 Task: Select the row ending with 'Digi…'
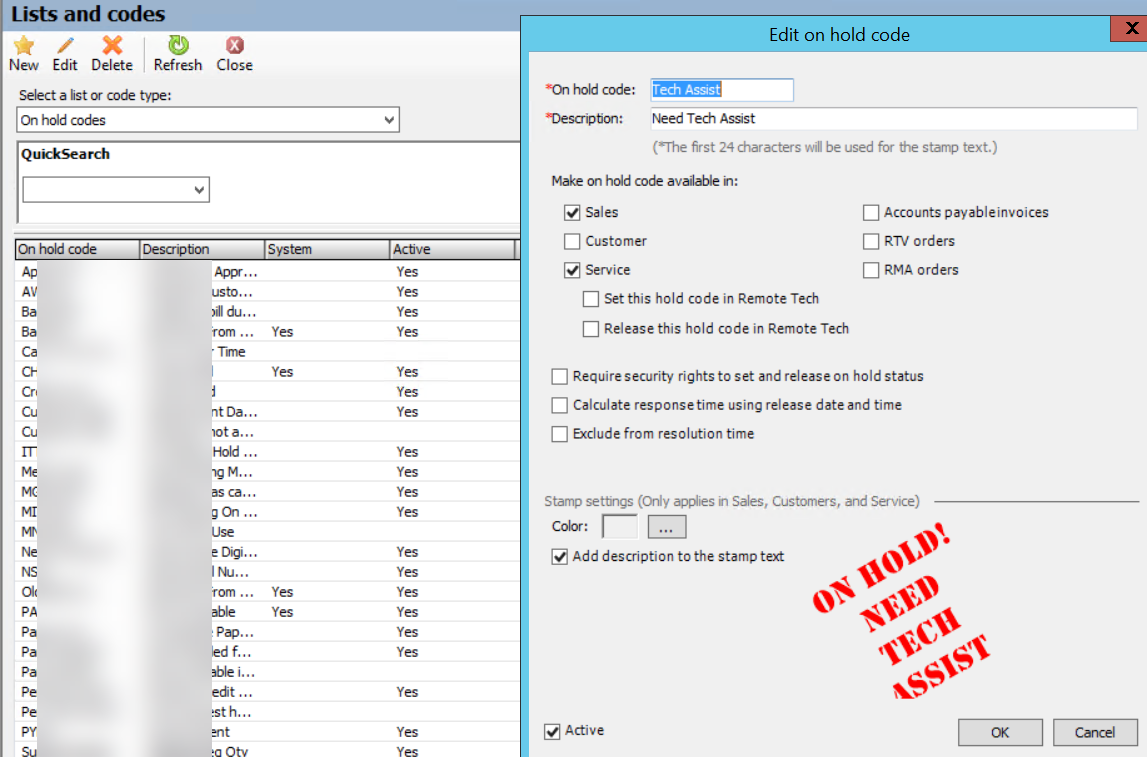[267, 552]
